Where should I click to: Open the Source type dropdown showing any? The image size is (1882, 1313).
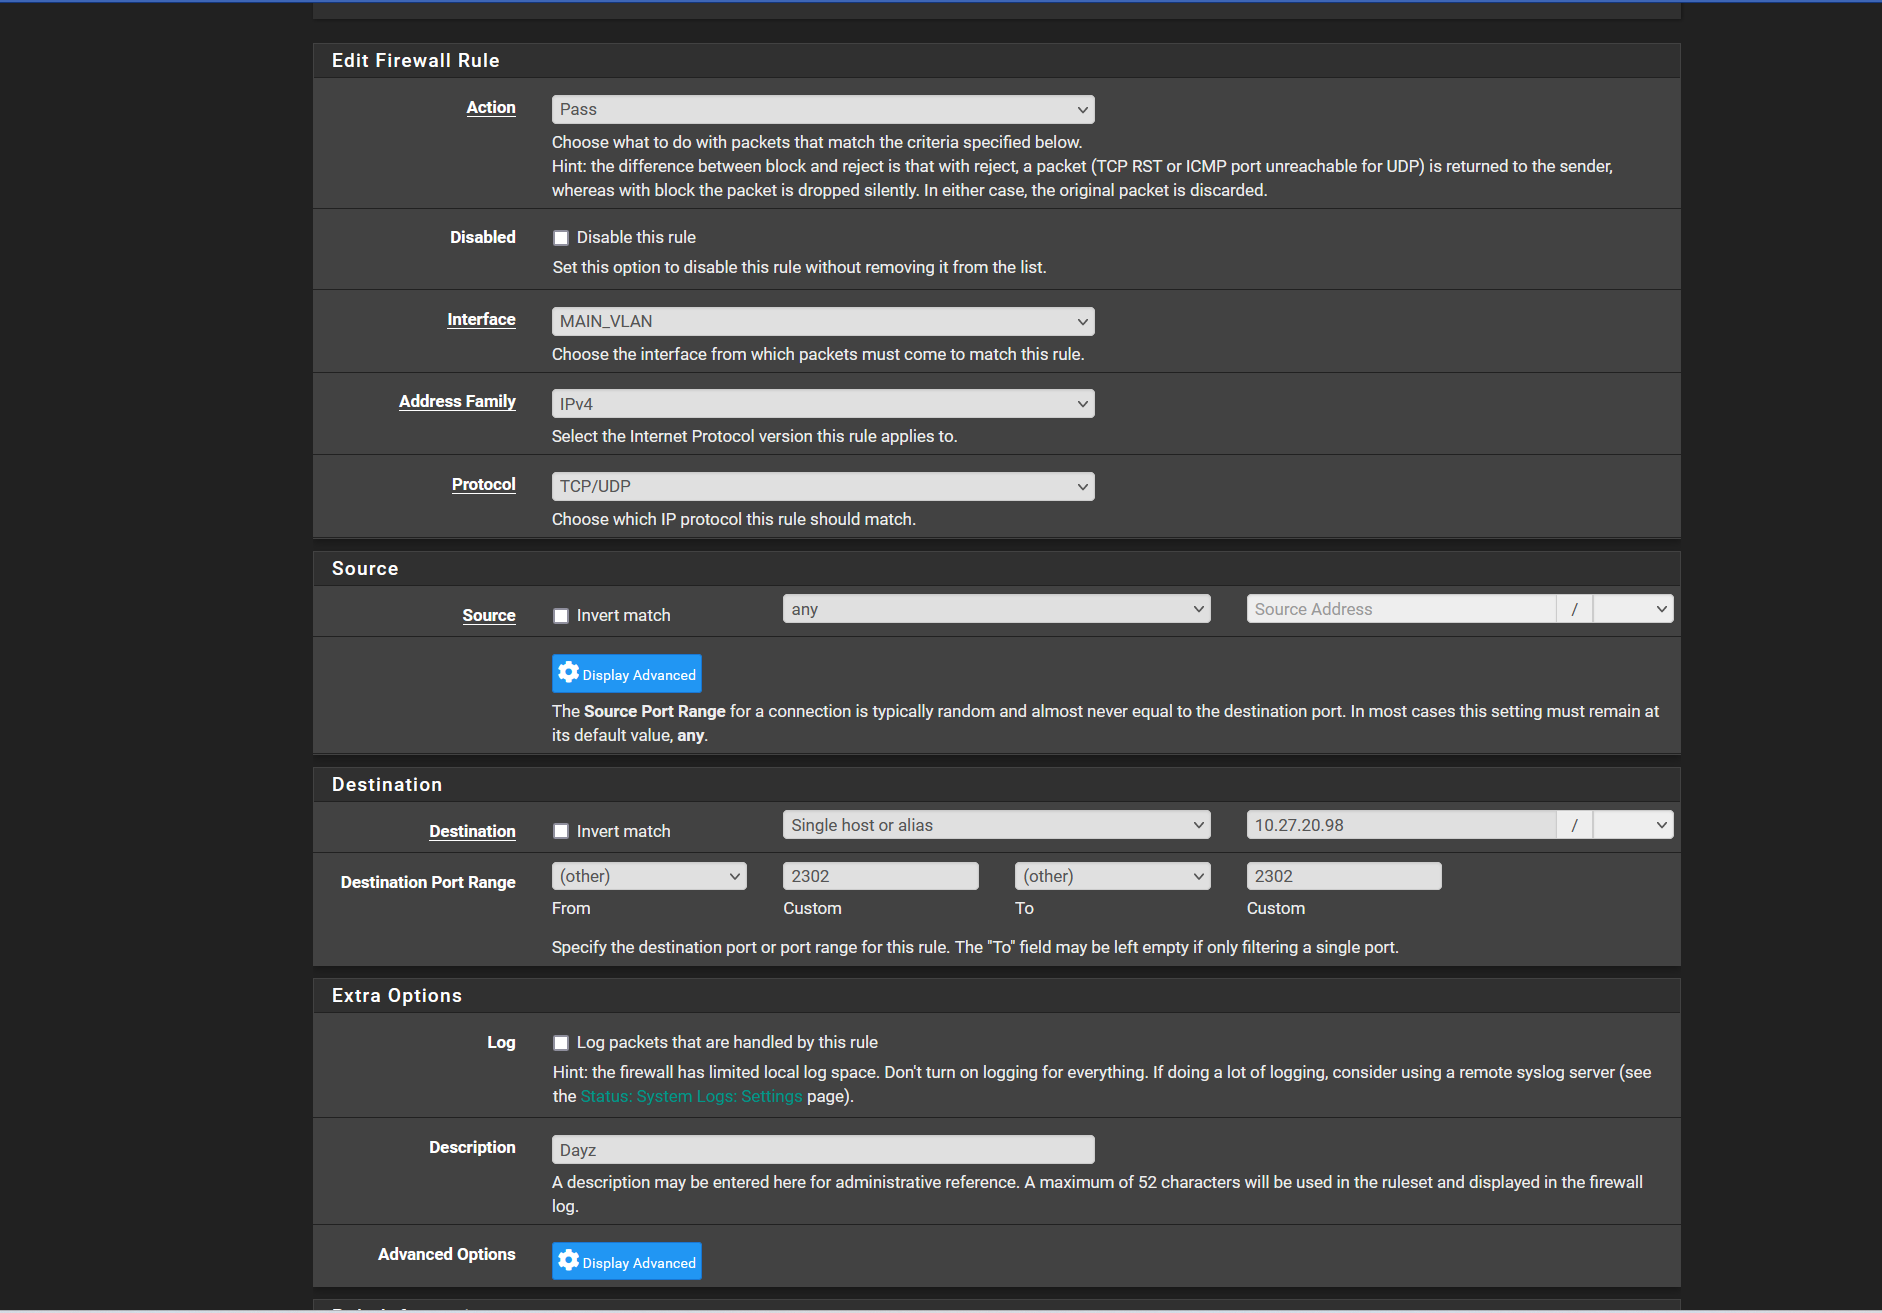(996, 609)
